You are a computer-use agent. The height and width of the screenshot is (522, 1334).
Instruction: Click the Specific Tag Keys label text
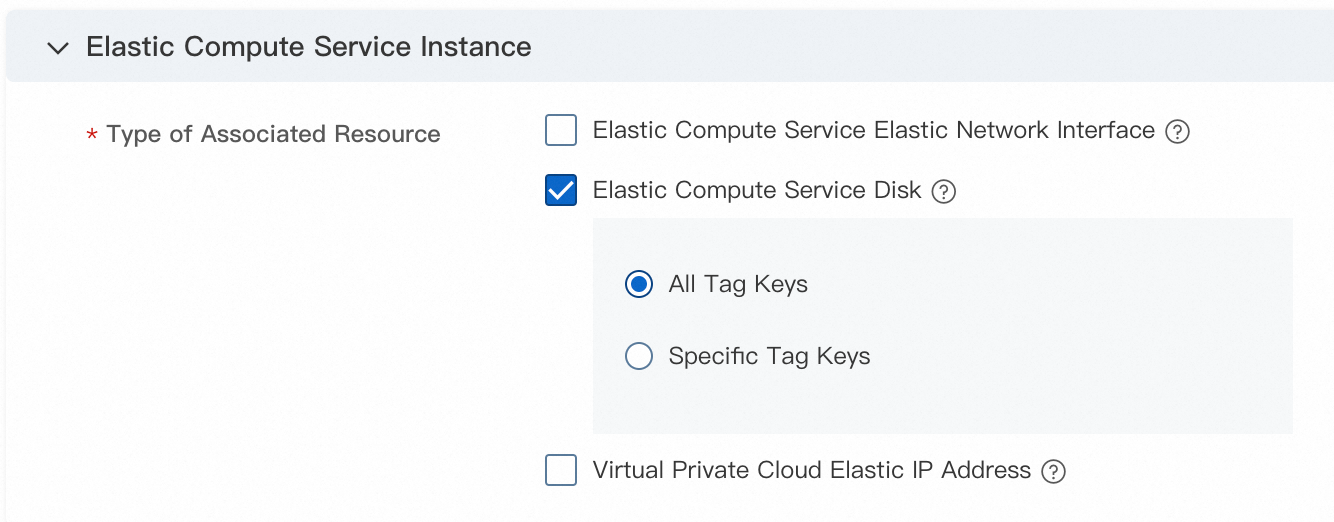[x=769, y=357]
